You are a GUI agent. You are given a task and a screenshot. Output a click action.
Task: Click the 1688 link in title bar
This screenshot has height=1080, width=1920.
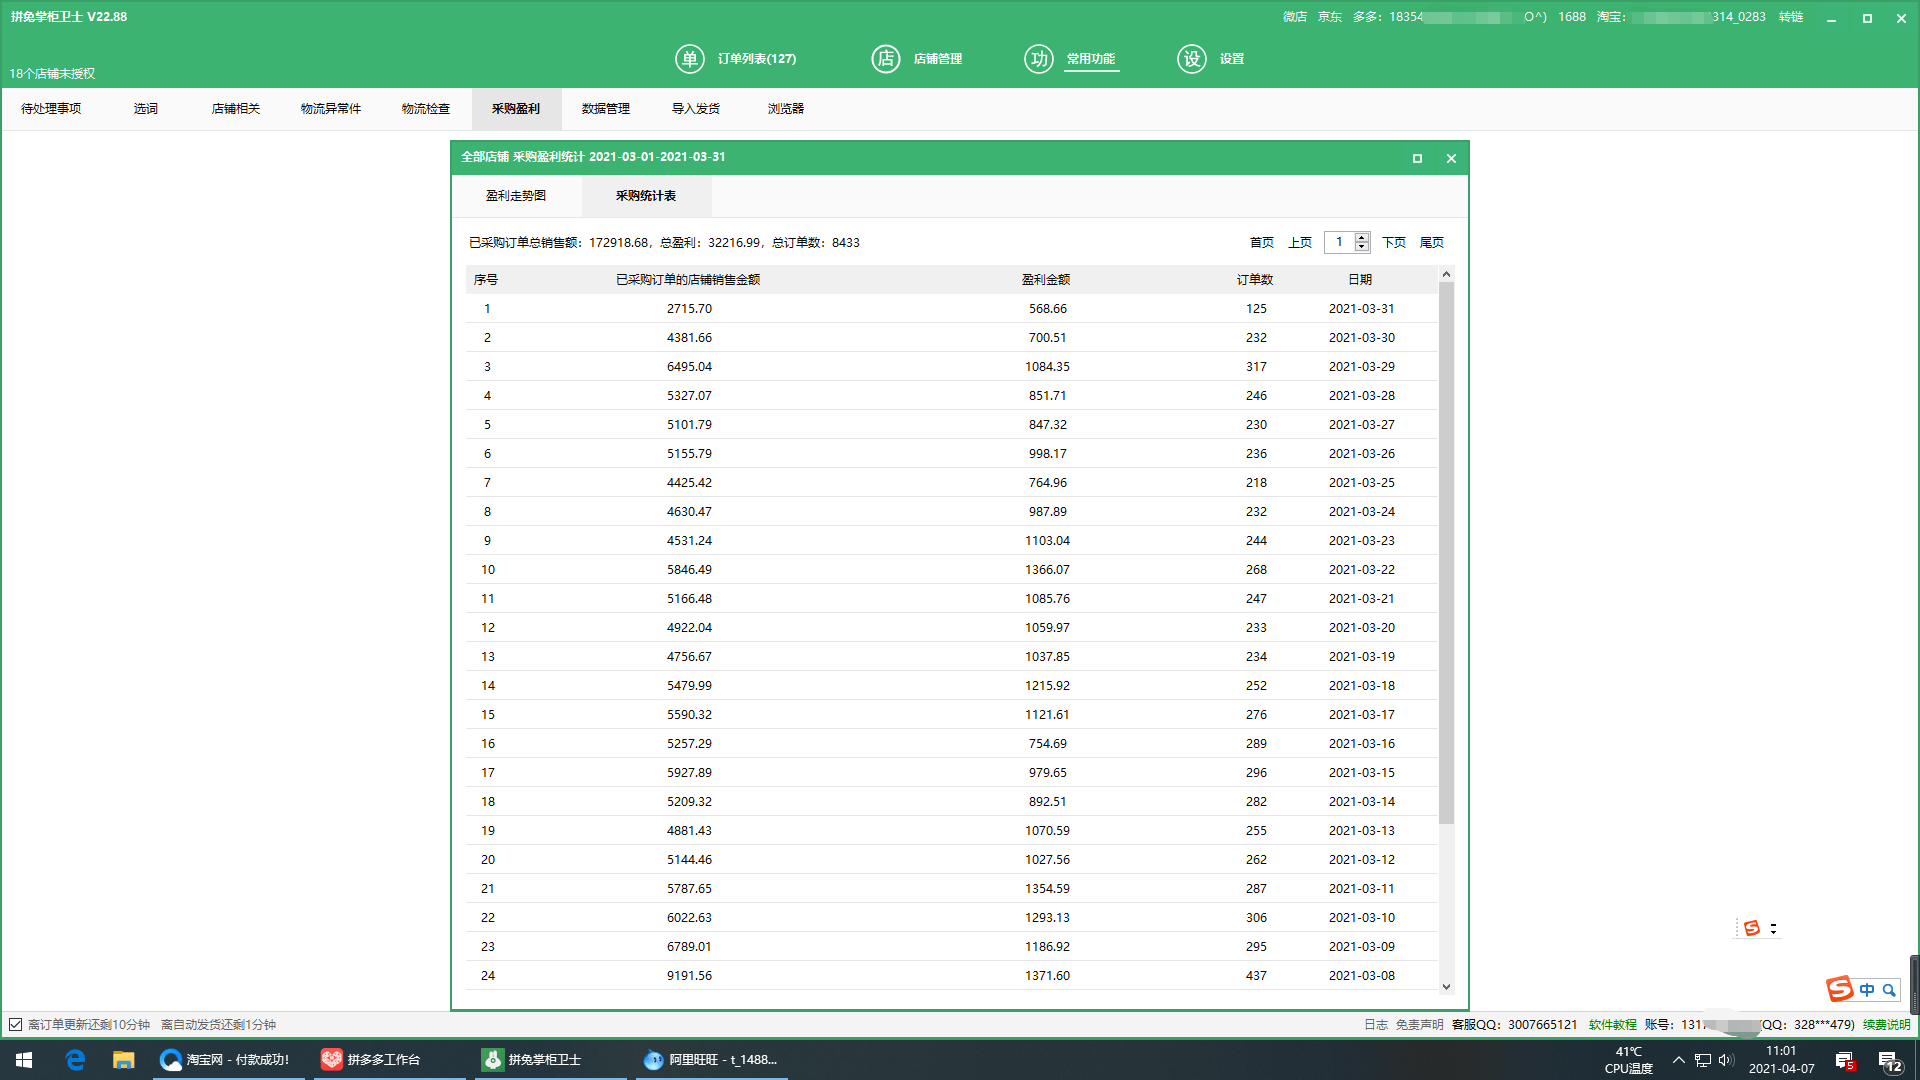1572,17
